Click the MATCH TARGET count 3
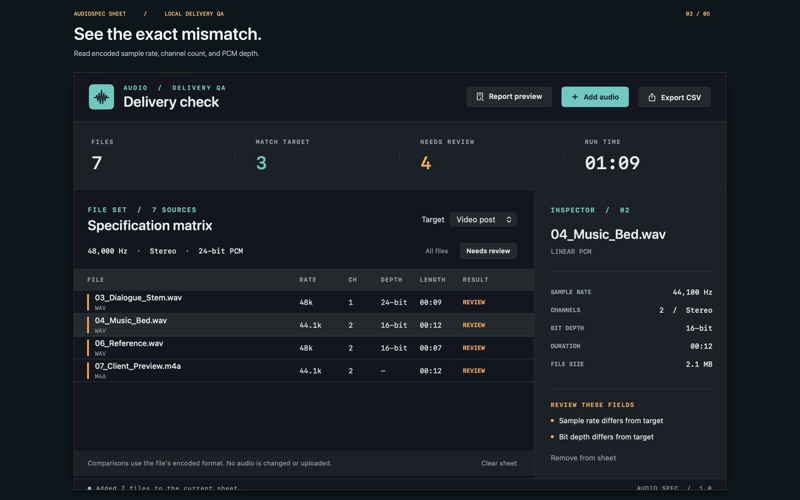 (x=261, y=163)
